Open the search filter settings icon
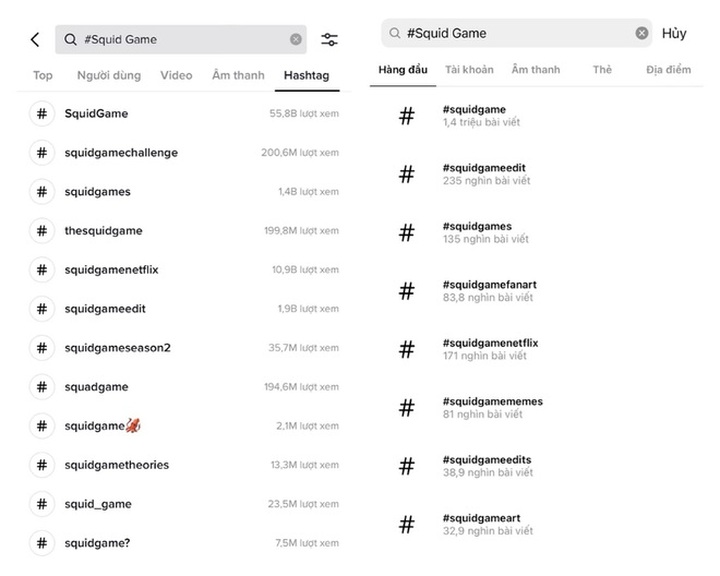 pyautogui.click(x=329, y=40)
